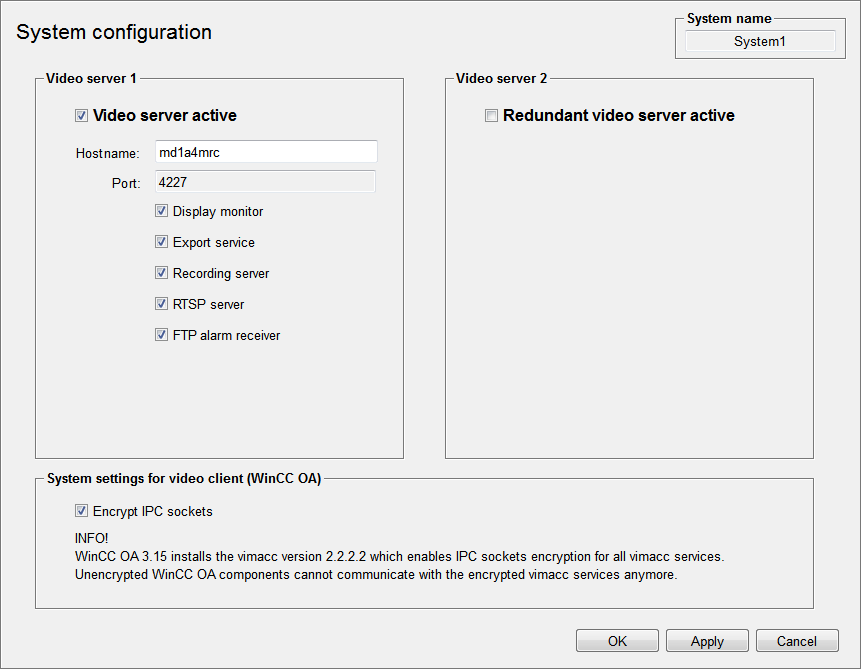
Task: Toggle the Recording server checkbox
Action: point(161,274)
